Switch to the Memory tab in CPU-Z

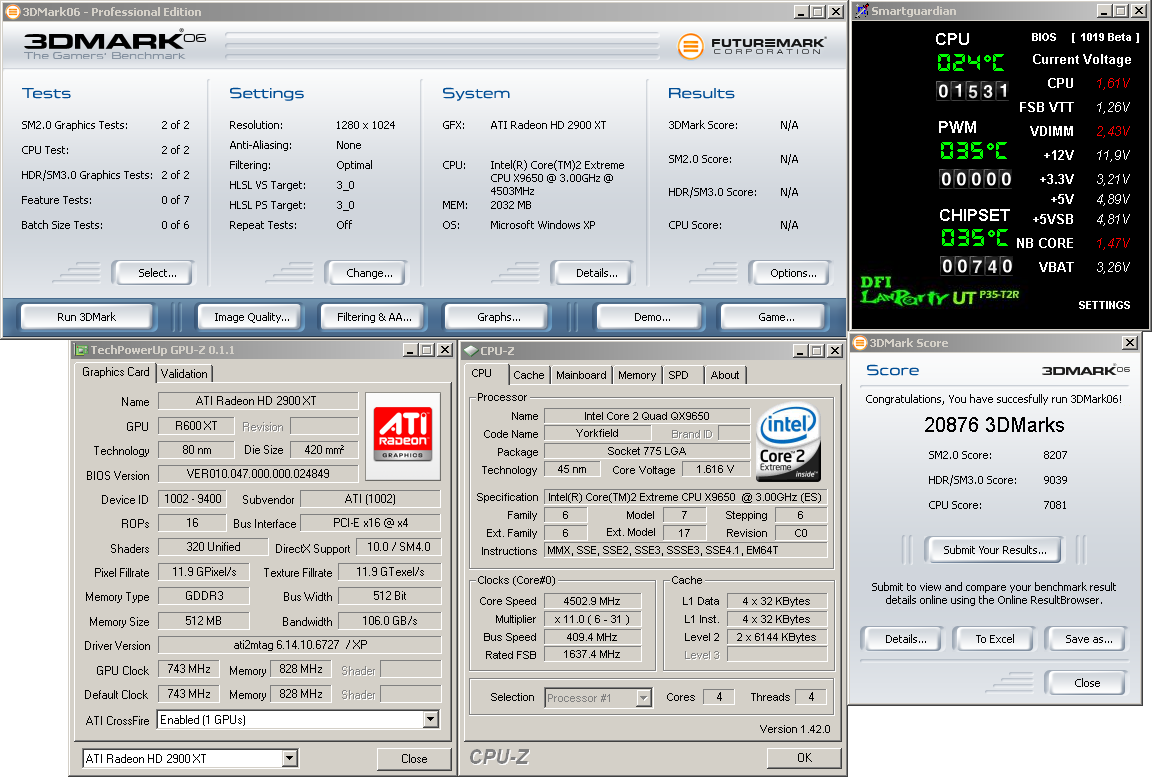637,375
